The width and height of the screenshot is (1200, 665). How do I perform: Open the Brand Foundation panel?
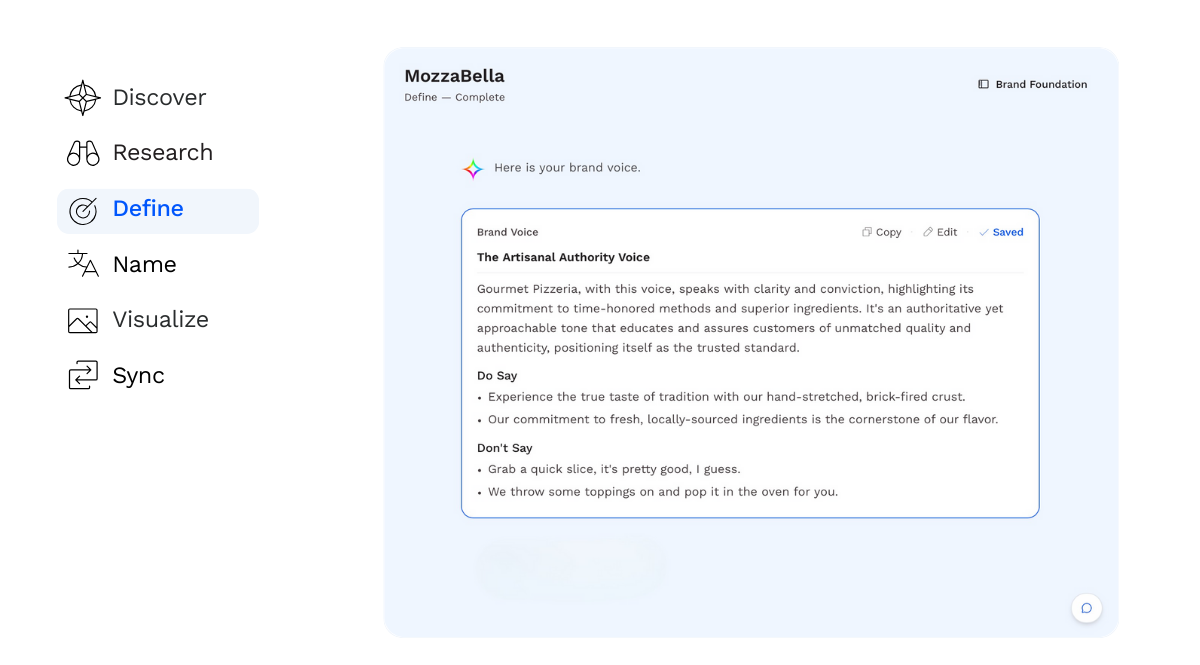[x=1041, y=85]
